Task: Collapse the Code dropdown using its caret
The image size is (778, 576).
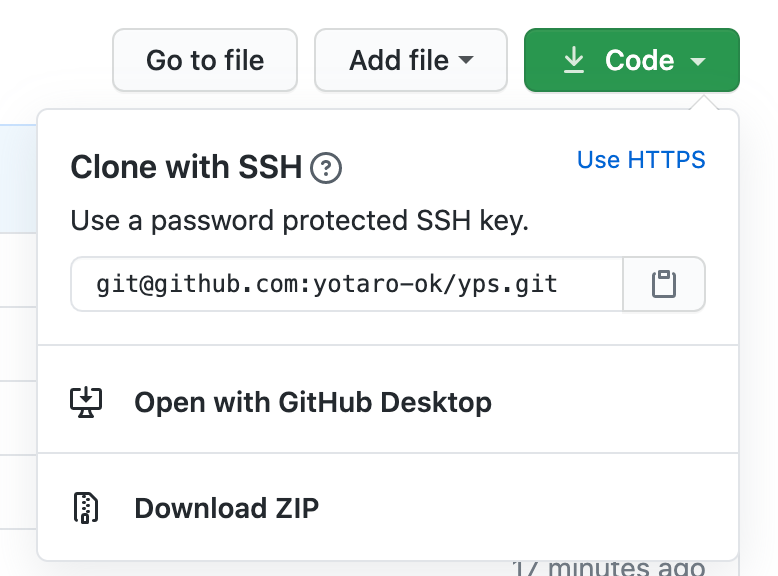Action: click(698, 61)
